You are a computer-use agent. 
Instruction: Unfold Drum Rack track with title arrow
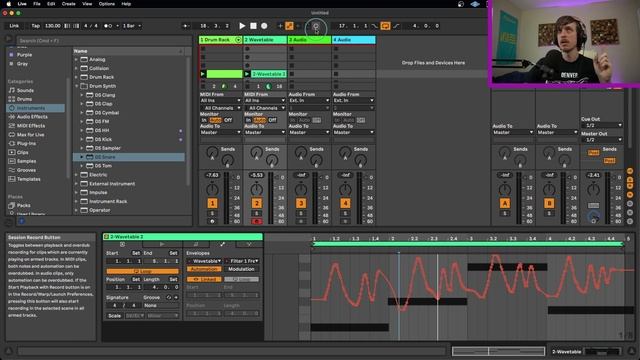coord(238,40)
